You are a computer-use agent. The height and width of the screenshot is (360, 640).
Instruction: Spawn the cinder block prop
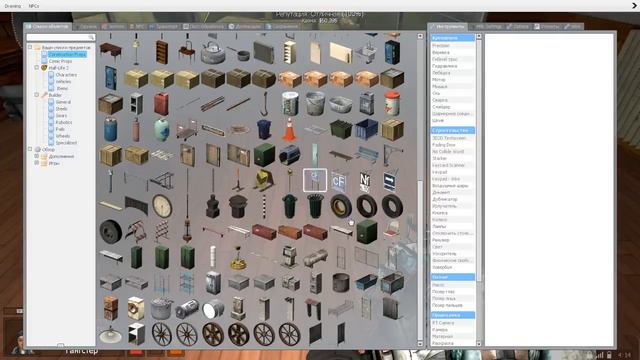(x=136, y=104)
